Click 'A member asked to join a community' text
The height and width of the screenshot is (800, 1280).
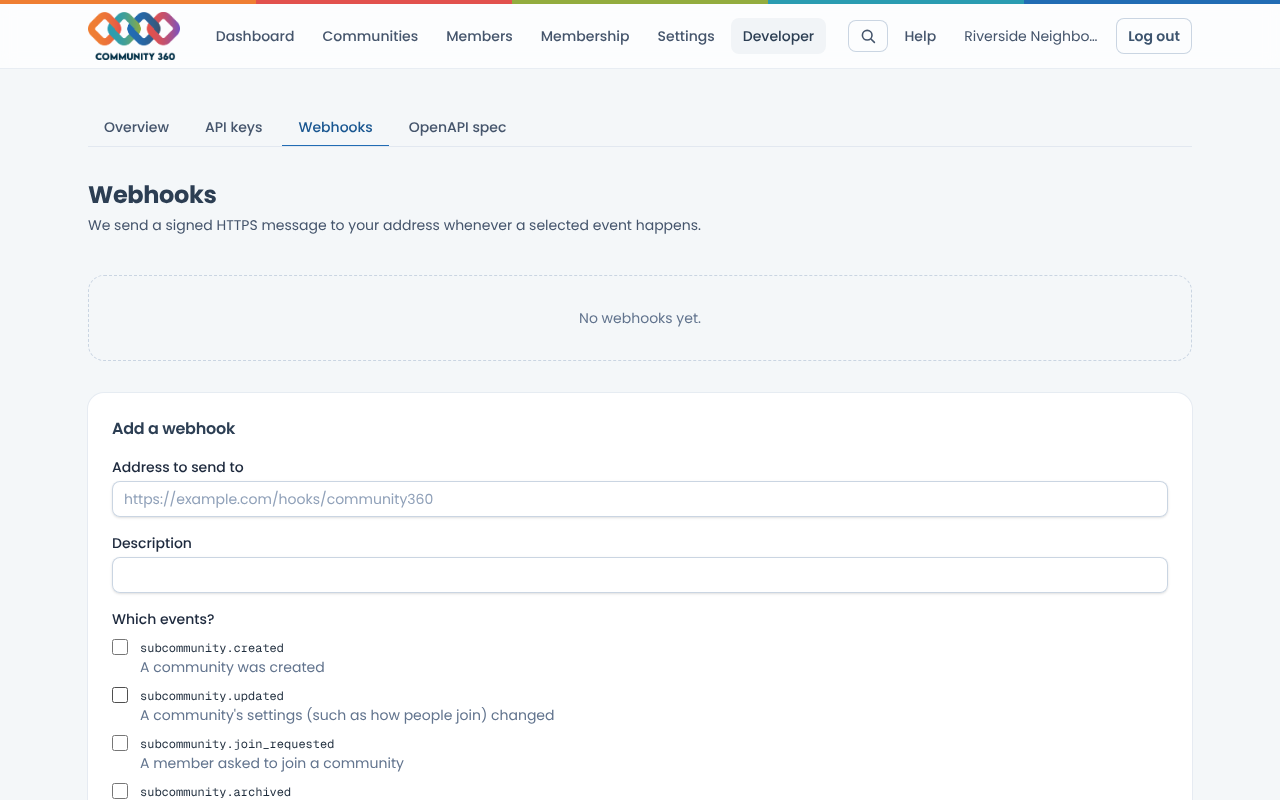tap(272, 763)
